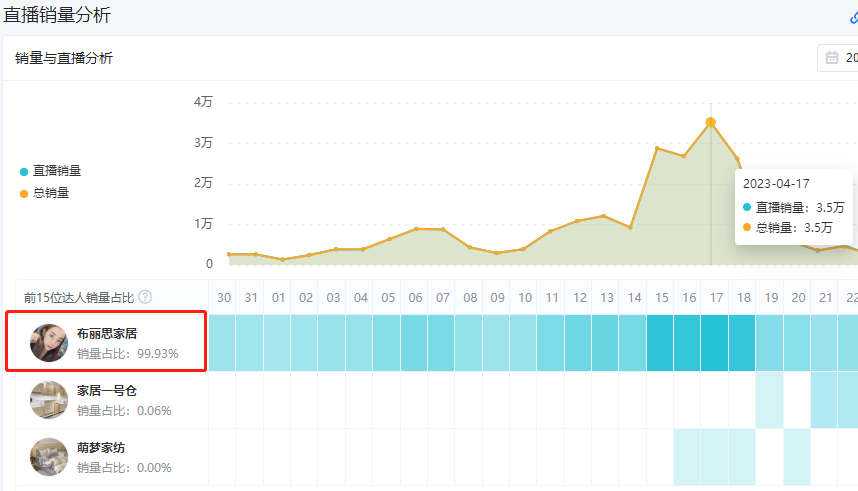The image size is (858, 491).
Task: Click the 萌梦家纺 avatar image
Action: click(49, 457)
